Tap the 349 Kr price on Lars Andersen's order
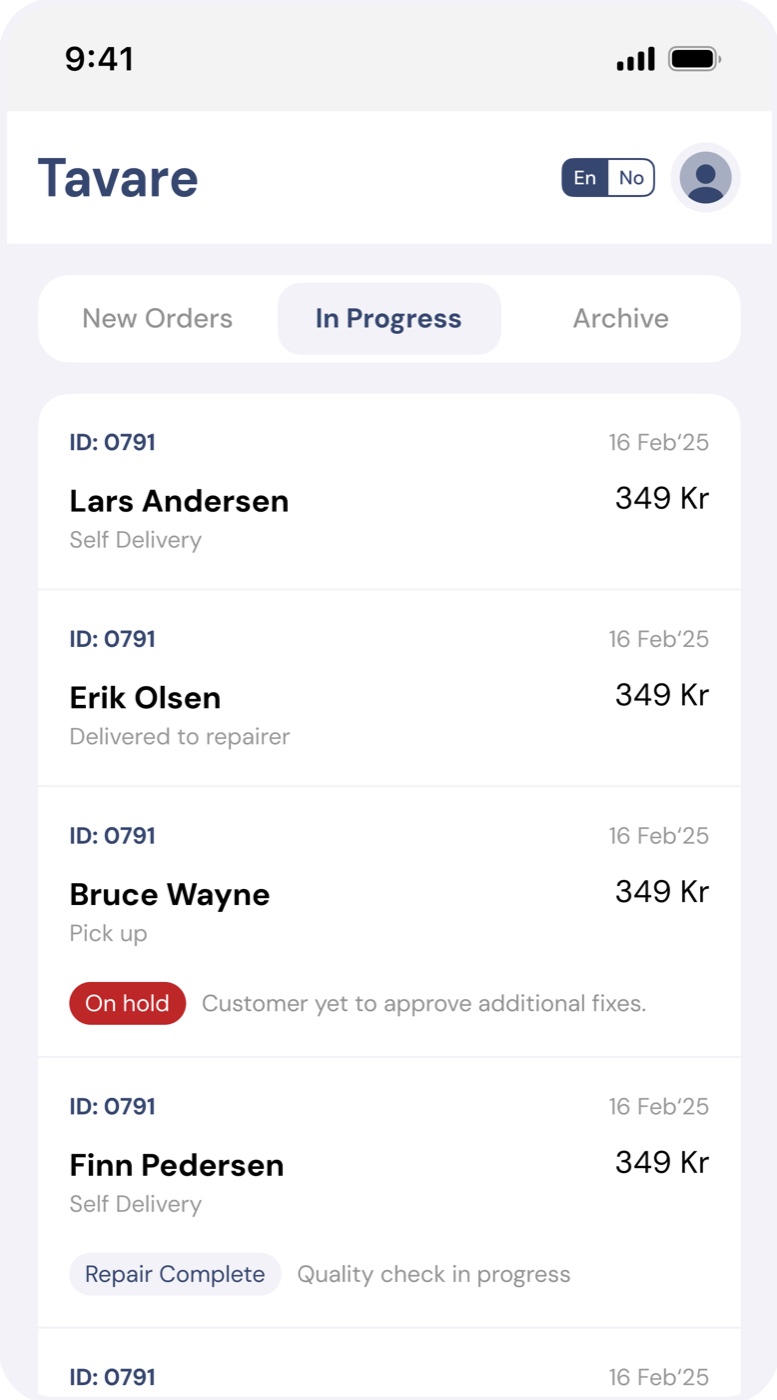Image resolution: width=777 pixels, height=1400 pixels. [662, 498]
